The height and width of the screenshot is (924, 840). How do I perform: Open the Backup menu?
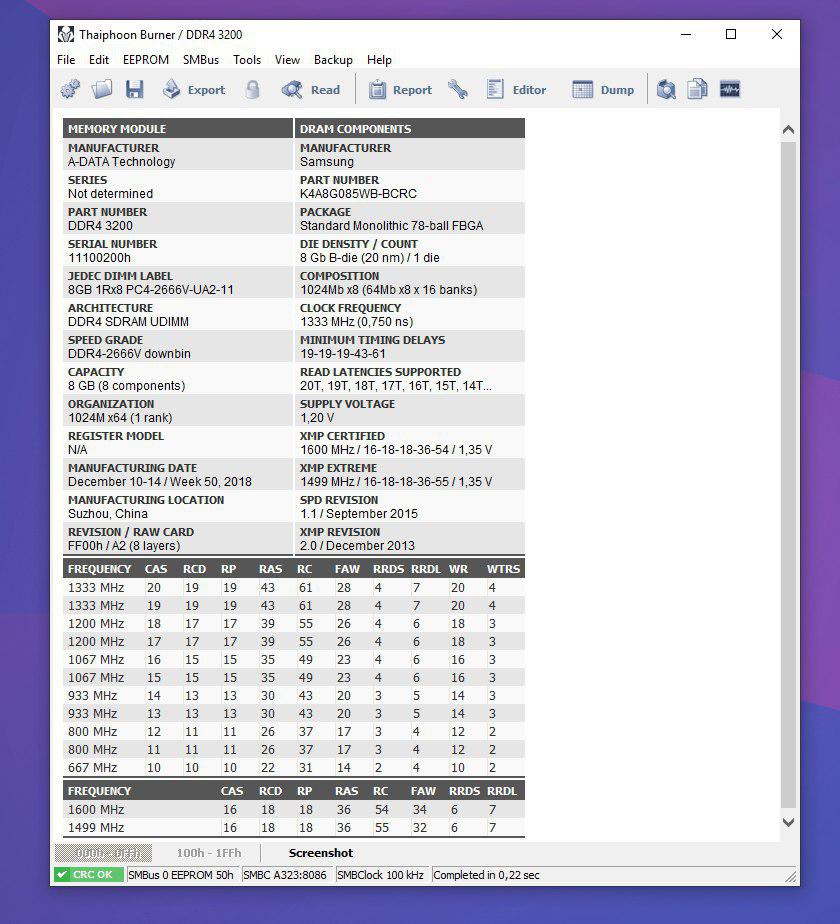click(x=333, y=60)
